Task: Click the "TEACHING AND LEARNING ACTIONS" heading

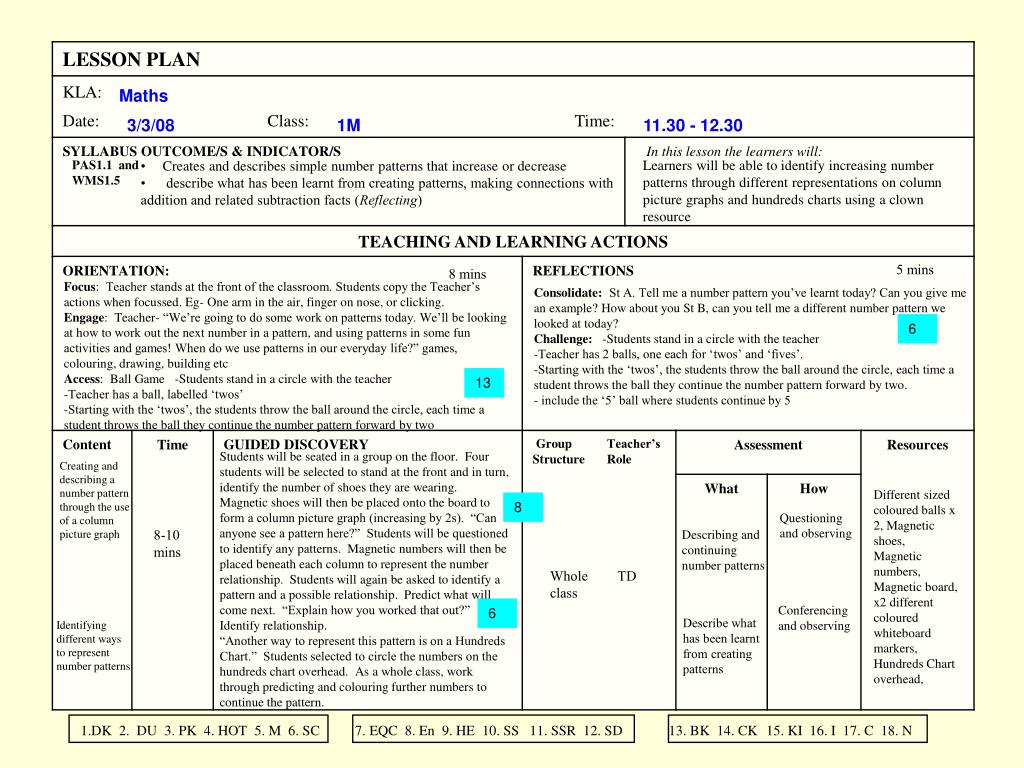Action: (513, 242)
